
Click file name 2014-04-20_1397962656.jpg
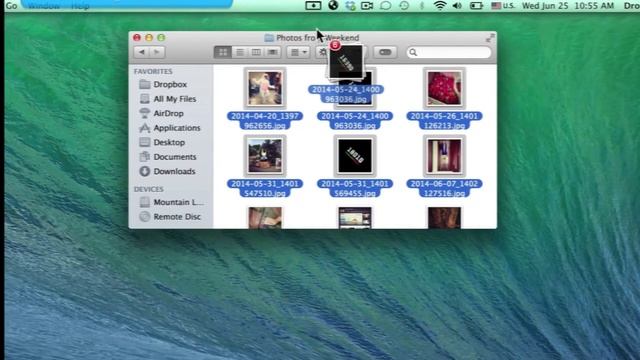[265, 121]
